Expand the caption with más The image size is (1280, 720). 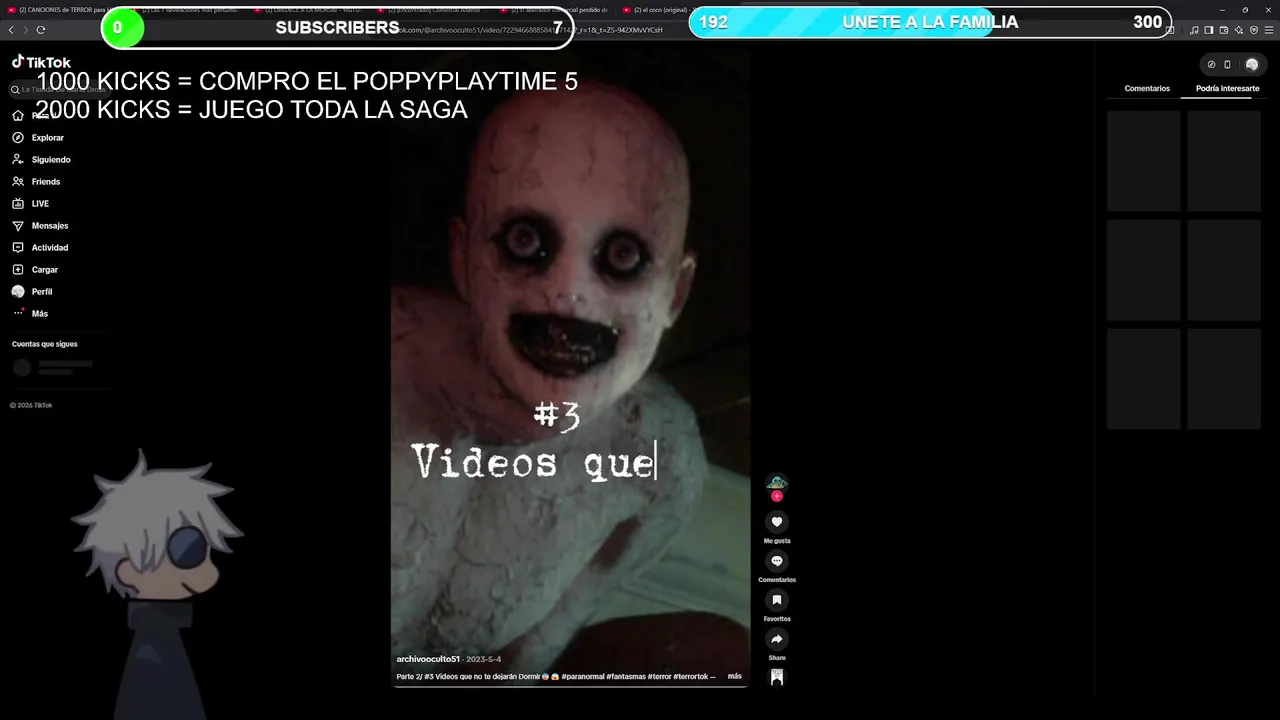click(x=735, y=677)
